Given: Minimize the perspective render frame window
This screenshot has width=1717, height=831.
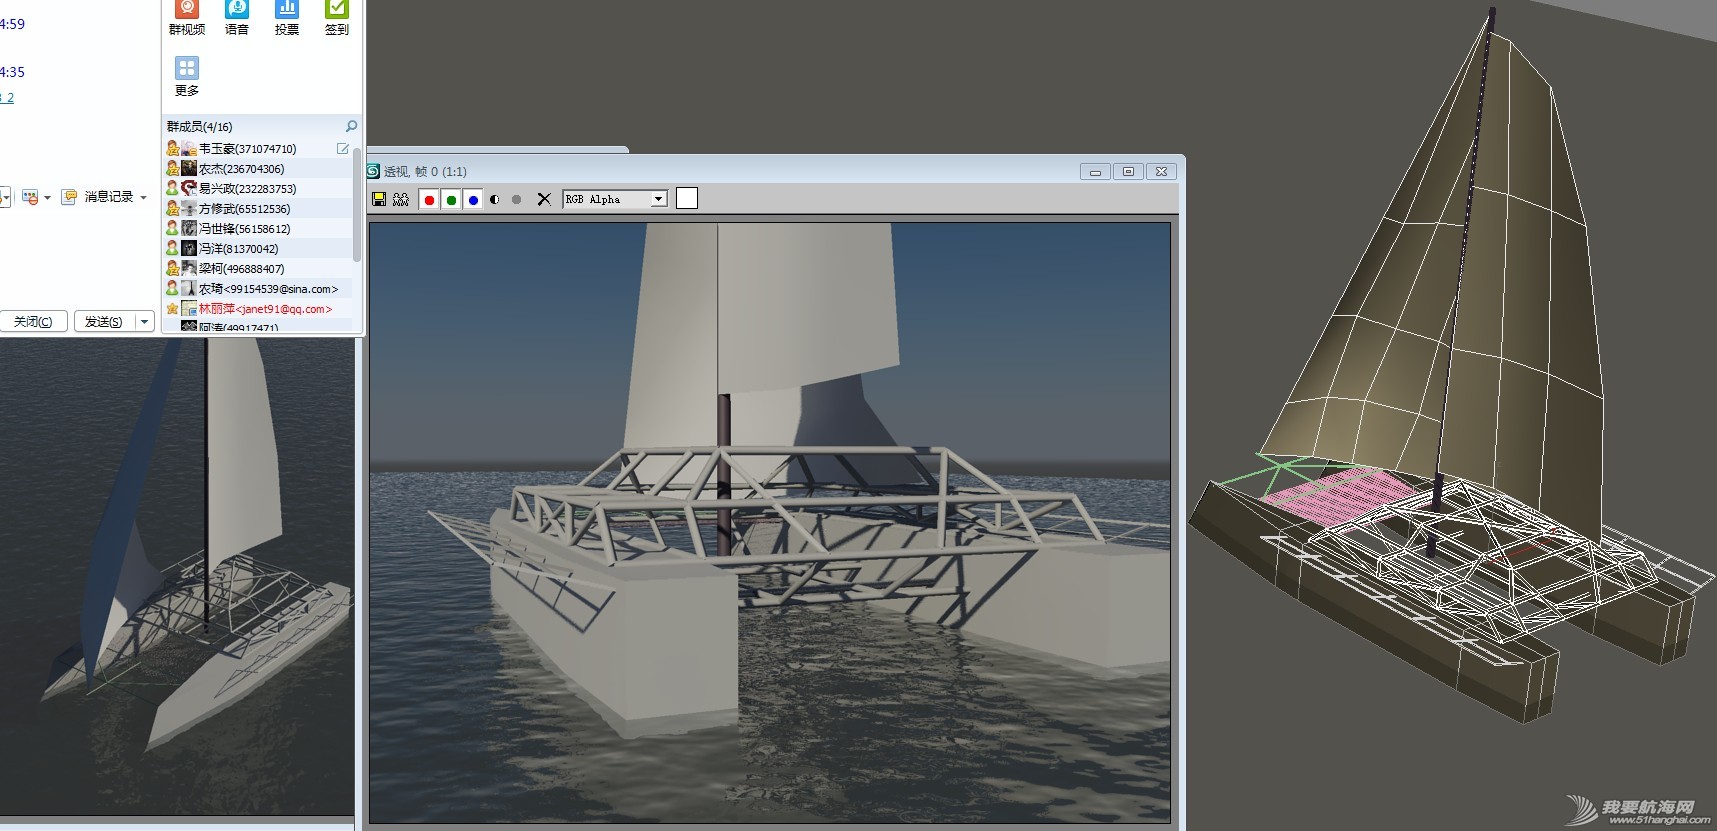Looking at the screenshot, I should pyautogui.click(x=1095, y=172).
